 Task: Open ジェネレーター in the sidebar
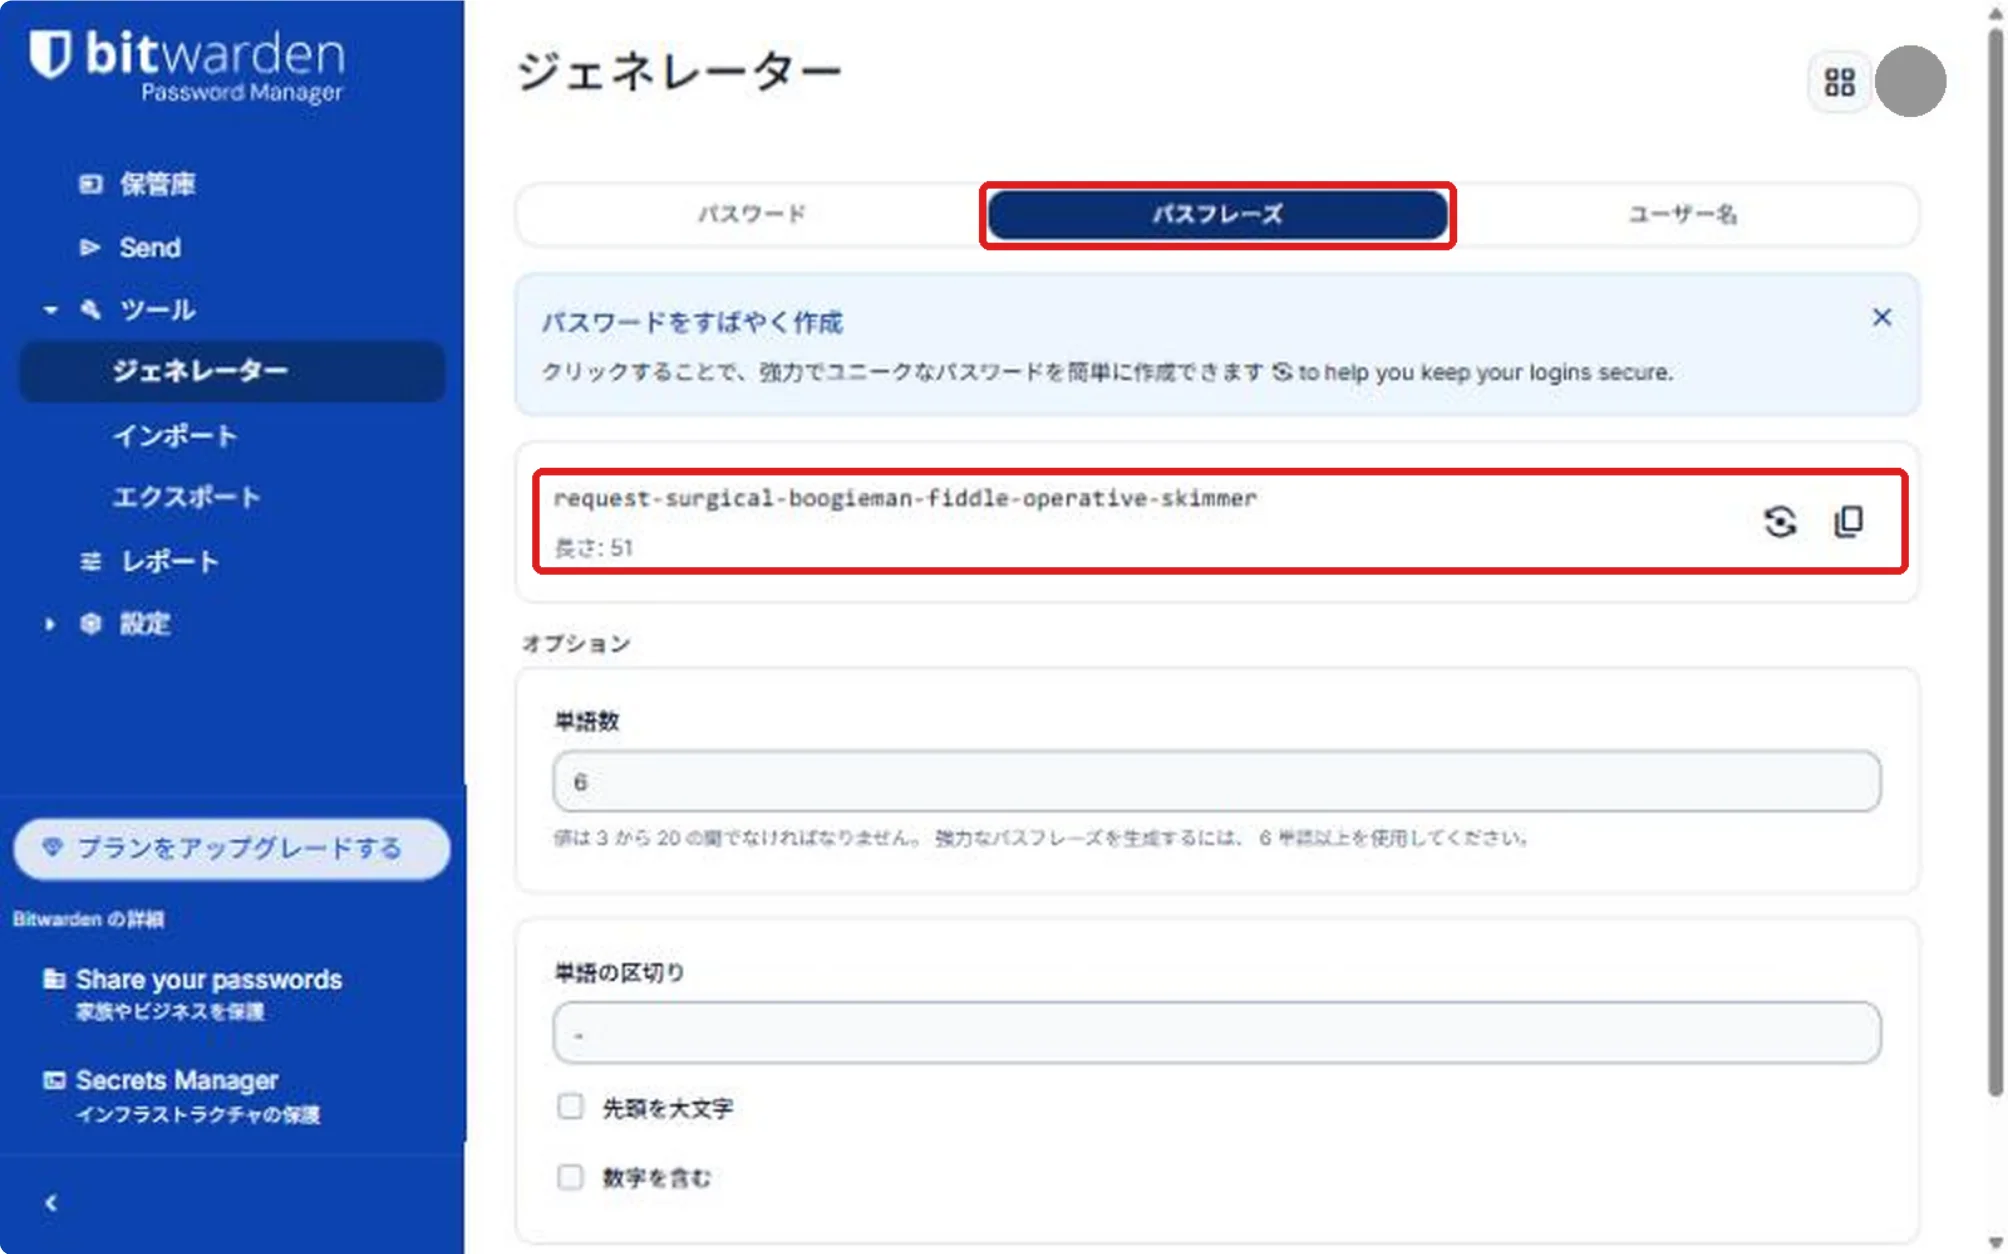tap(232, 371)
